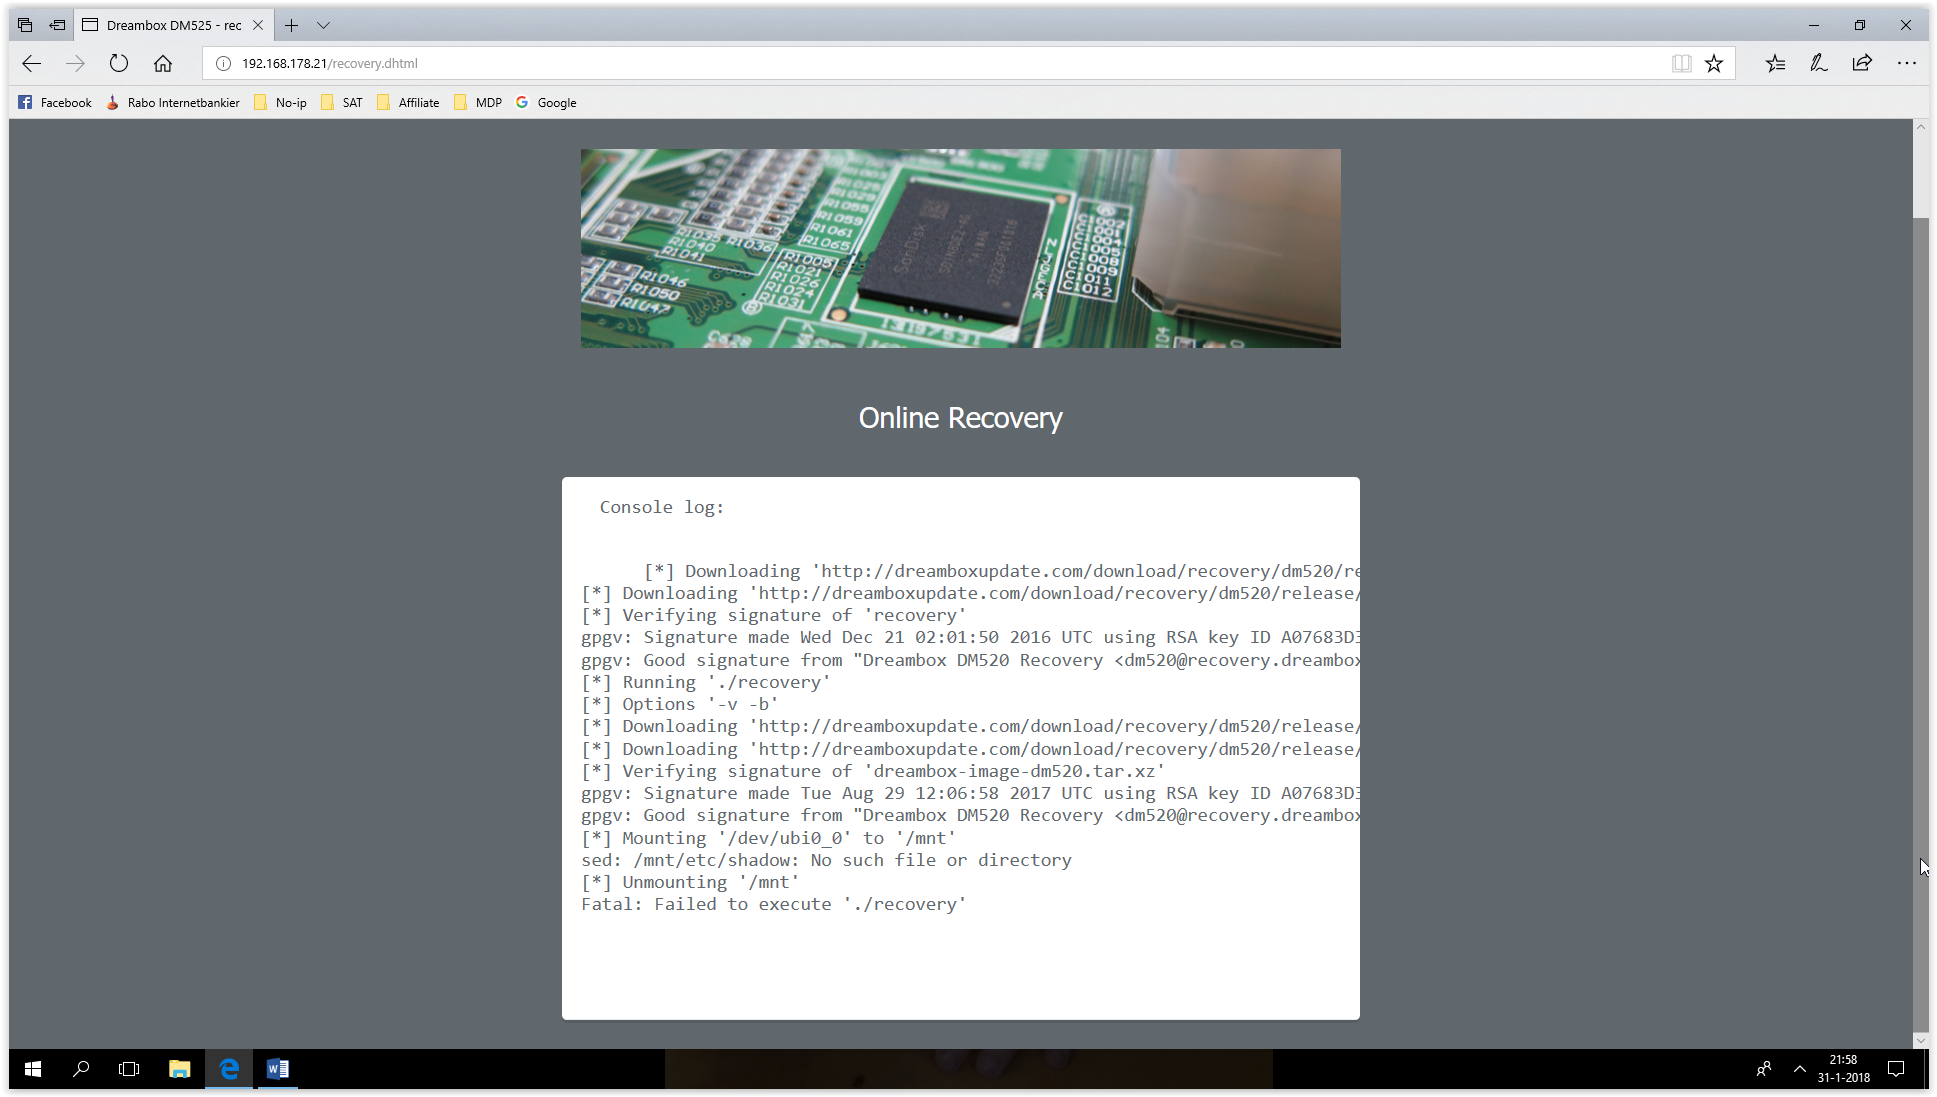Open the No-ip bookmarks folder
Screen dimensions: 1937x1097
point(281,102)
